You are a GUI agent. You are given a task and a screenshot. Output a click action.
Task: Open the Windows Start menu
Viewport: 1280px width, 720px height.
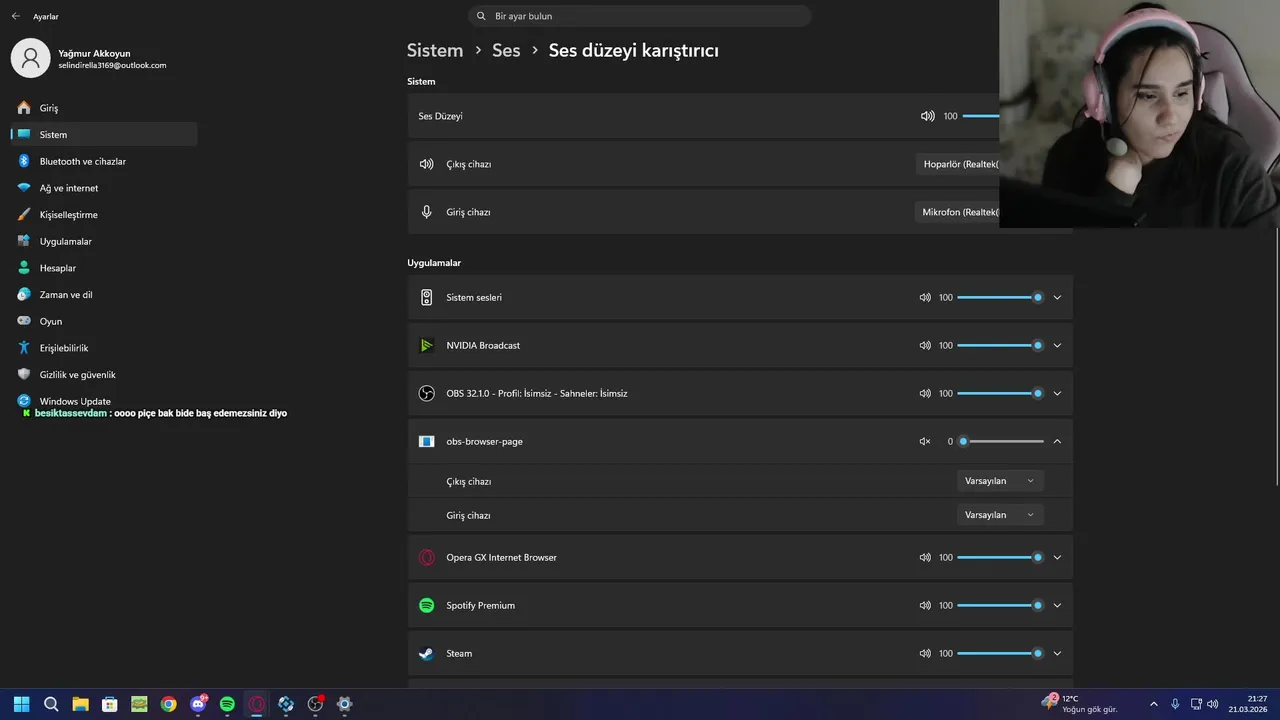(22, 704)
